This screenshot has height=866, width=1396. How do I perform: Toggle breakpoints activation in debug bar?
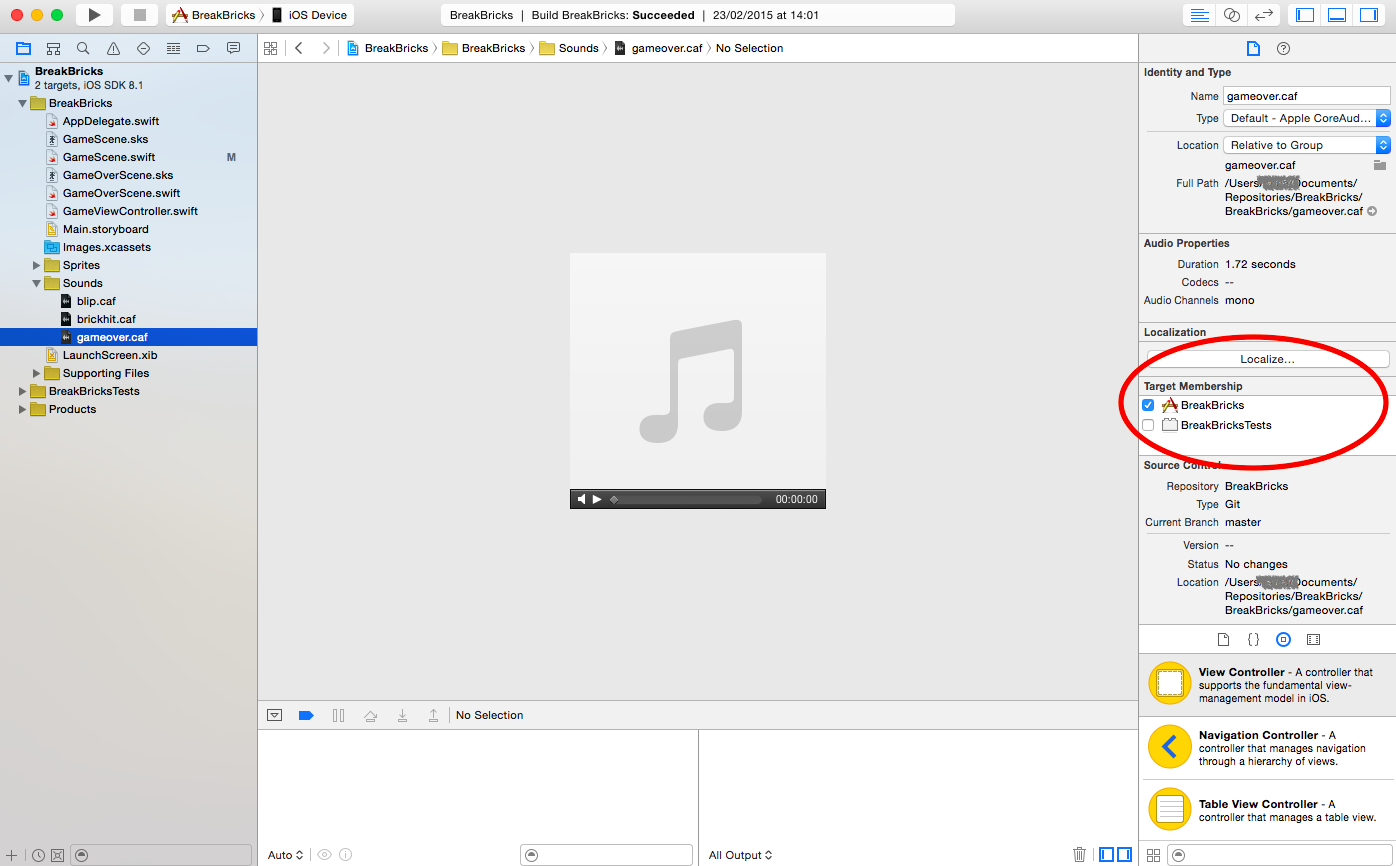[x=306, y=715]
